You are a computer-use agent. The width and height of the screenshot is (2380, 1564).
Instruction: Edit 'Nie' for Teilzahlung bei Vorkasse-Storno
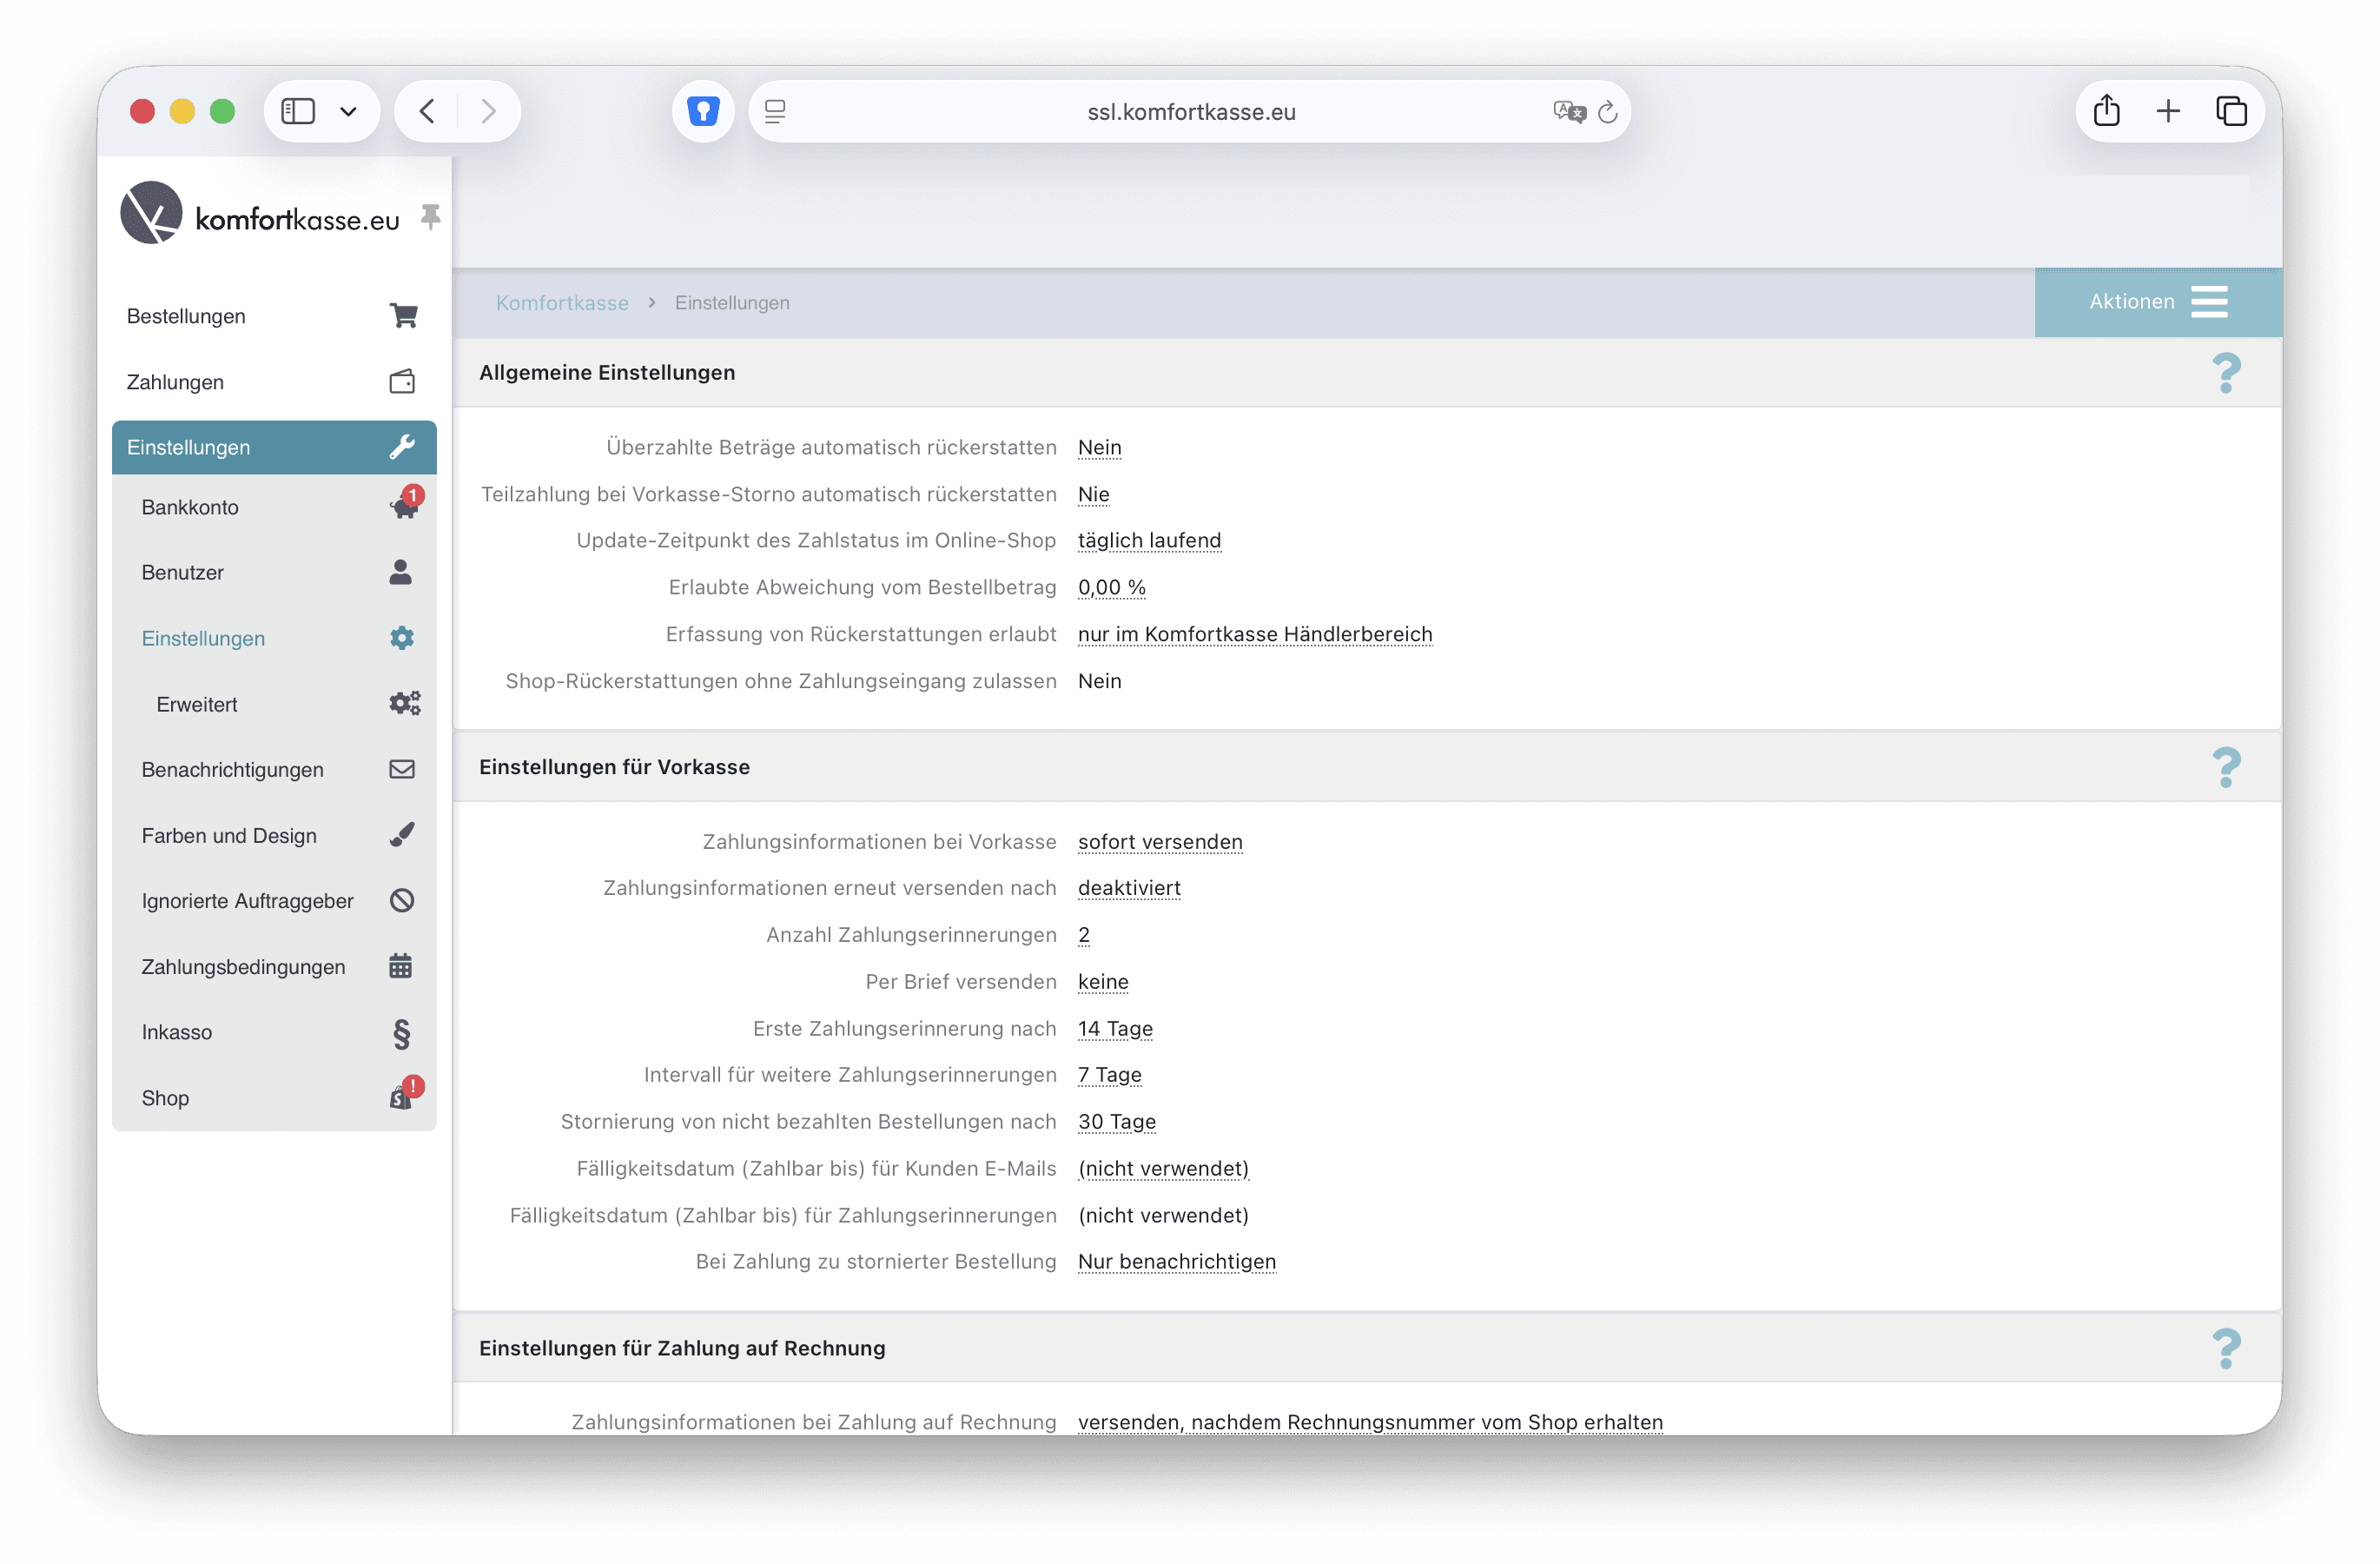[1093, 494]
